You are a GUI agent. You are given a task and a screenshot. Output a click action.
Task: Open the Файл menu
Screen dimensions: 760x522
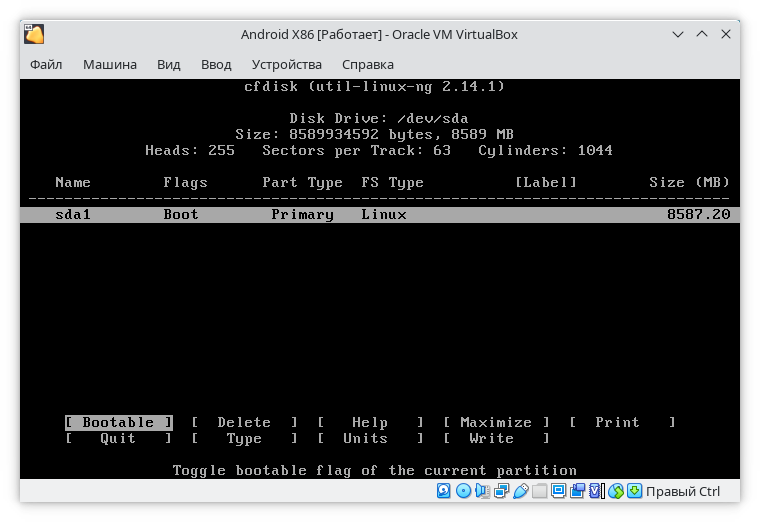(x=46, y=65)
